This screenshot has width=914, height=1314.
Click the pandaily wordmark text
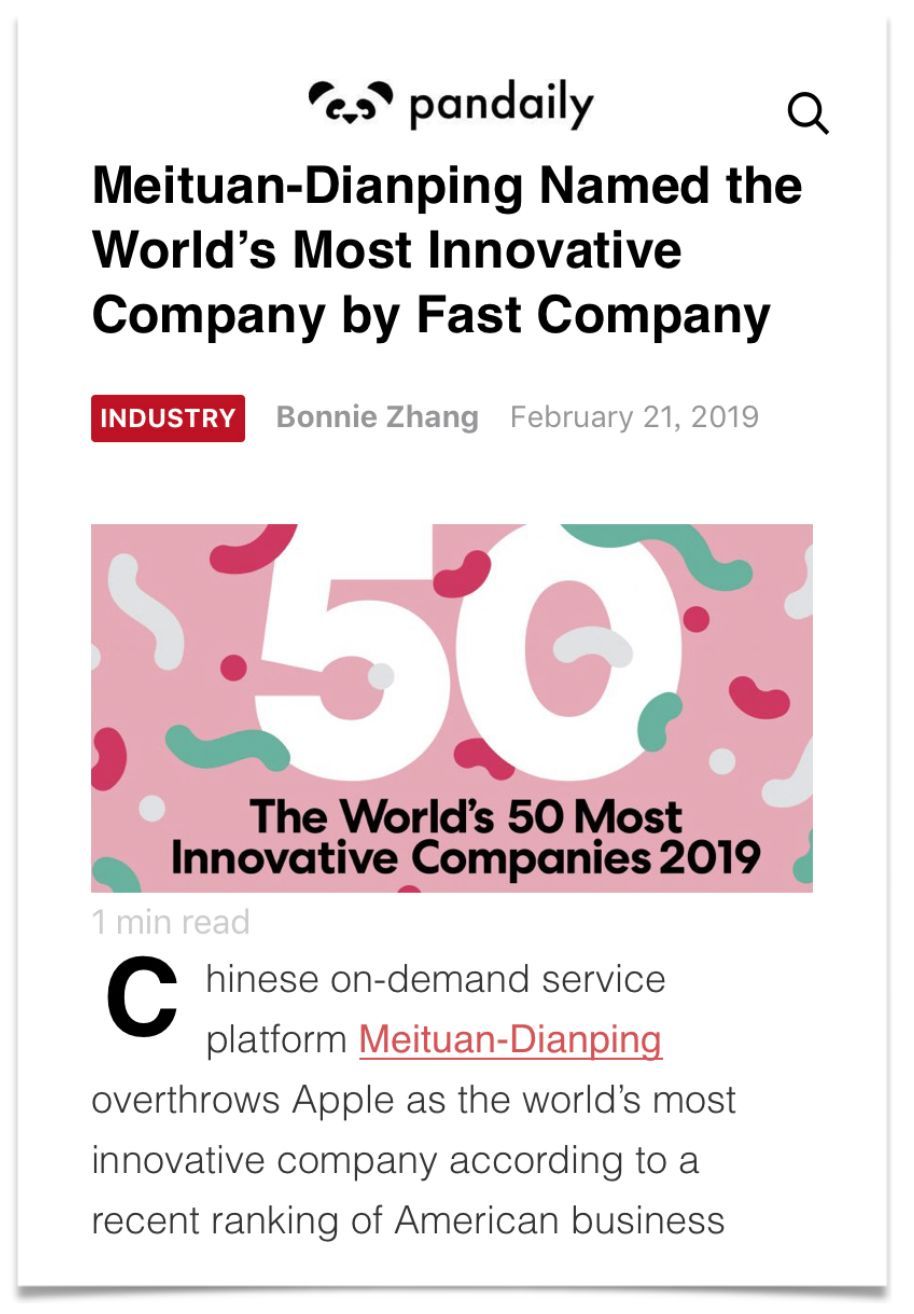[x=501, y=106]
